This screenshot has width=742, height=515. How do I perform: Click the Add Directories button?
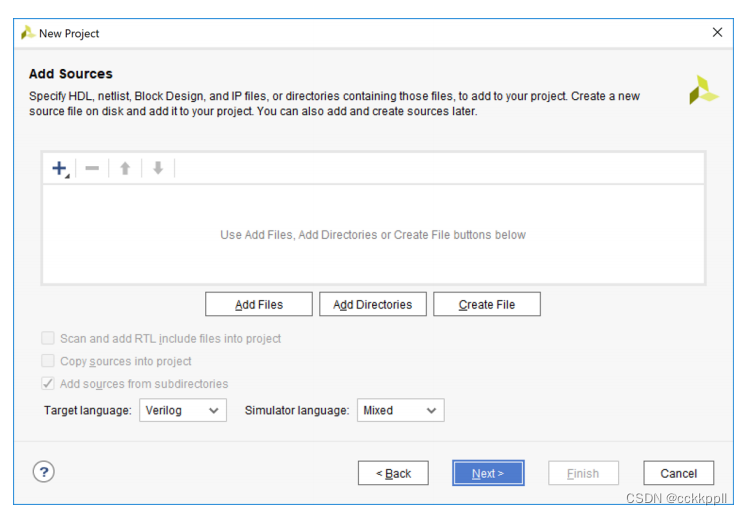coord(373,304)
